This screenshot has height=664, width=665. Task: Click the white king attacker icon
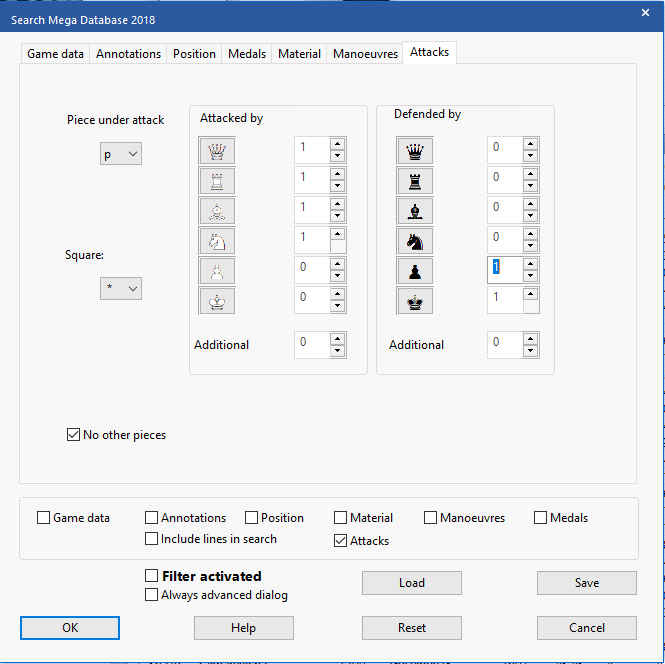tap(217, 301)
